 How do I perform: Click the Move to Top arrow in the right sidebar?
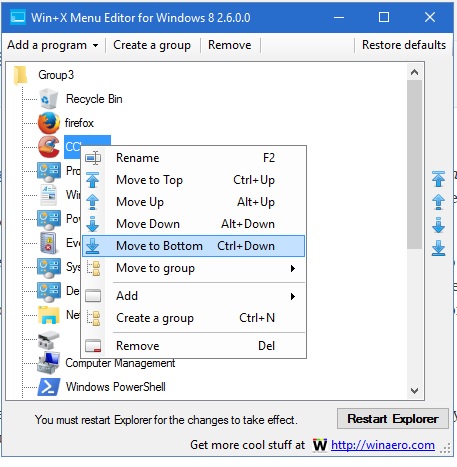coord(438,179)
